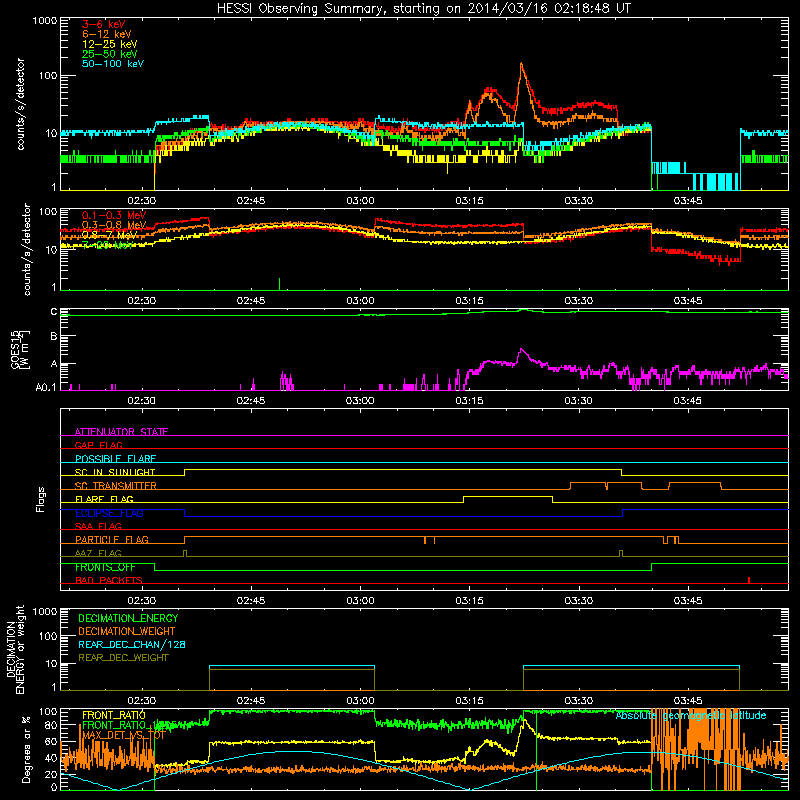Screen dimensions: 800x800
Task: Click the magenta GOES curve peak
Action: click(521, 351)
